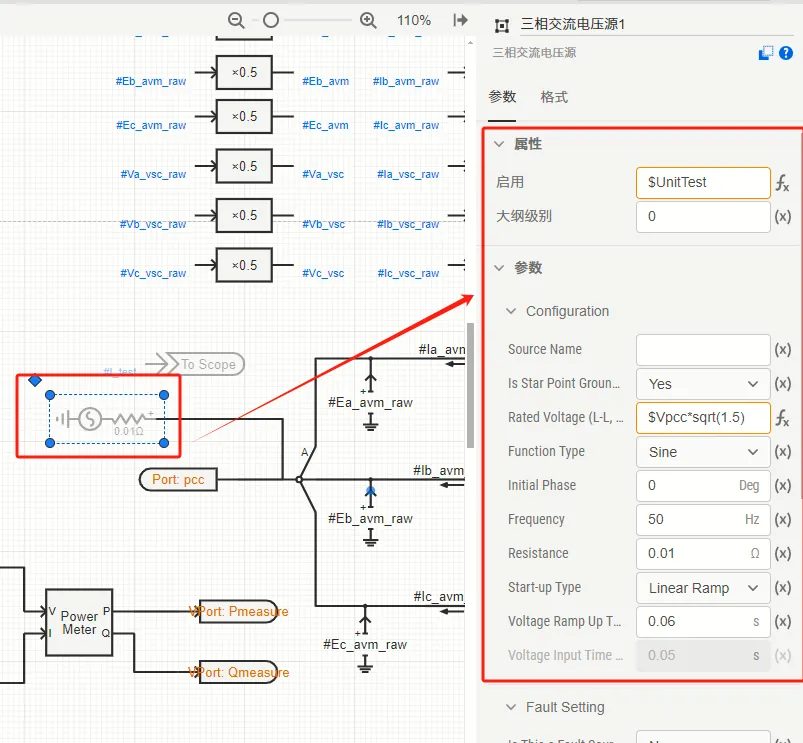Image resolution: width=803 pixels, height=743 pixels.
Task: Click the component title 三相交流电压源1
Action: tap(573, 24)
